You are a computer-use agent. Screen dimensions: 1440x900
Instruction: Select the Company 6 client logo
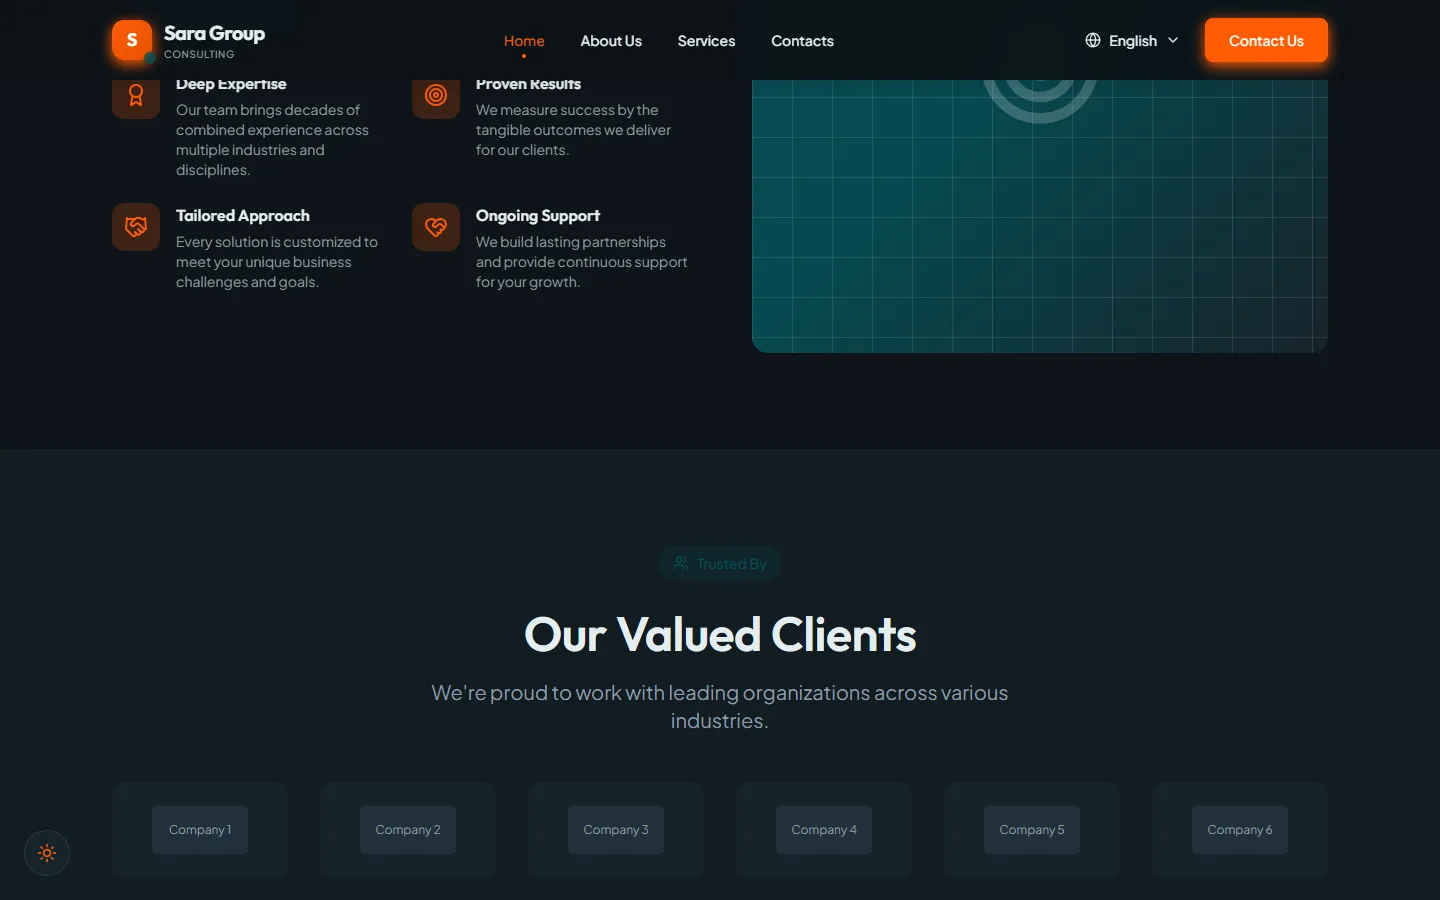[1240, 830]
